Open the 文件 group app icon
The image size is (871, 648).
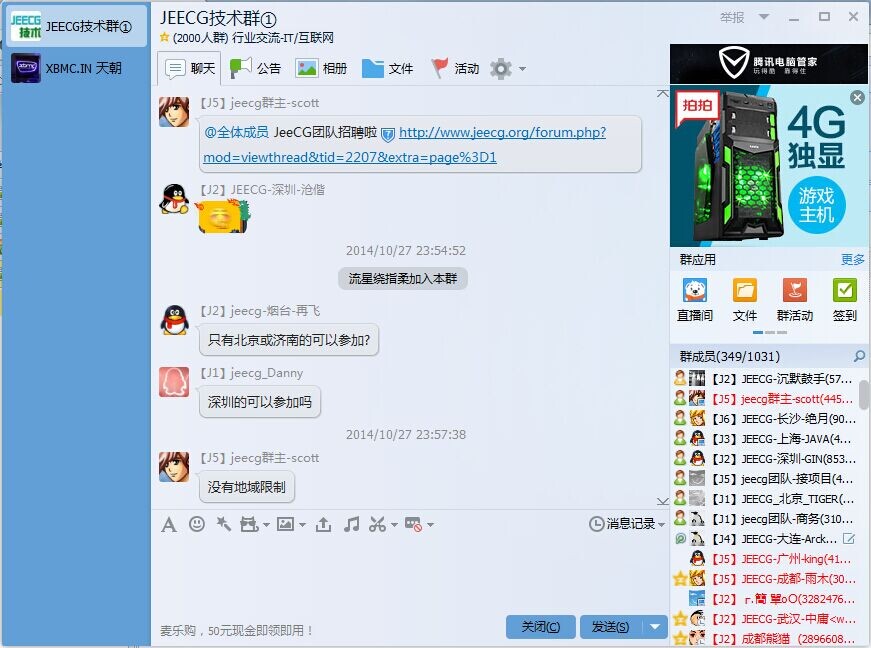(744, 300)
